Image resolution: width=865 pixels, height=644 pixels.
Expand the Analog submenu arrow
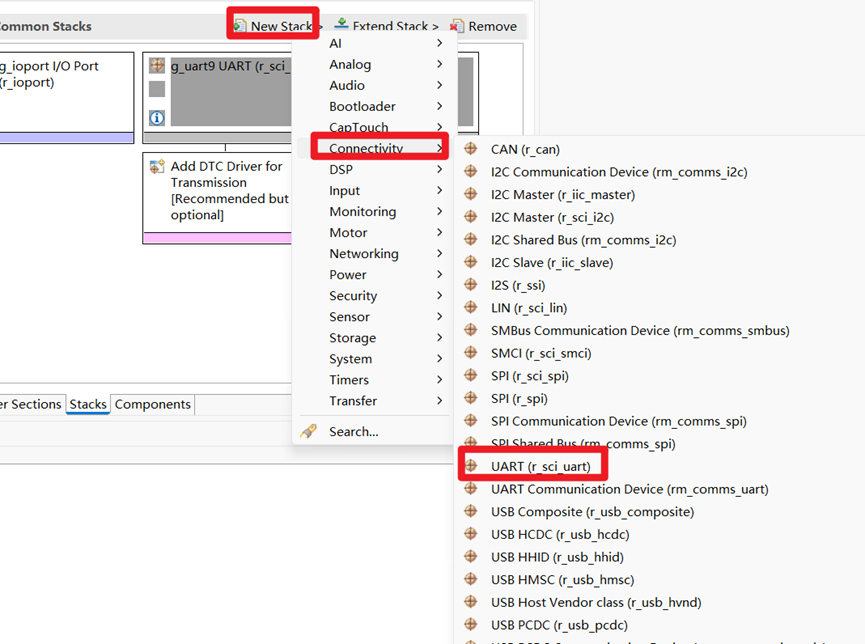[439, 64]
